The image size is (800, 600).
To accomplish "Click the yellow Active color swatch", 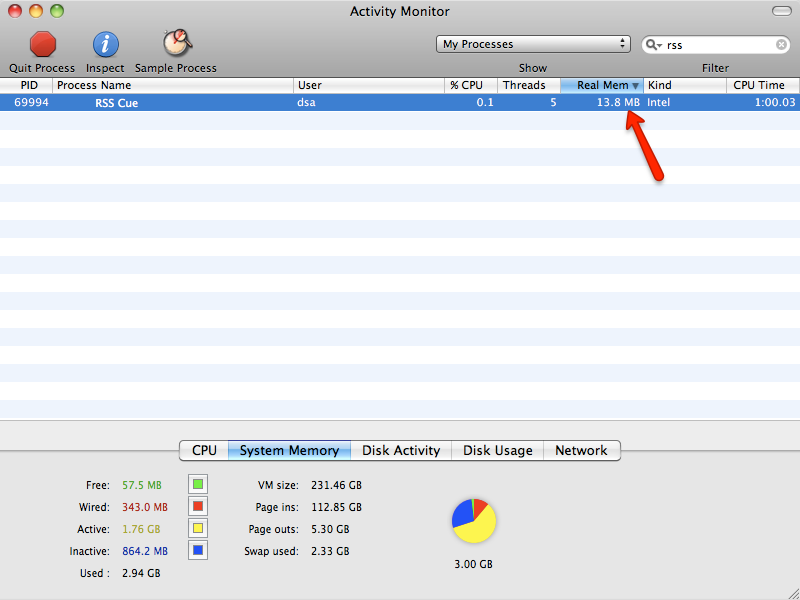I will (198, 529).
